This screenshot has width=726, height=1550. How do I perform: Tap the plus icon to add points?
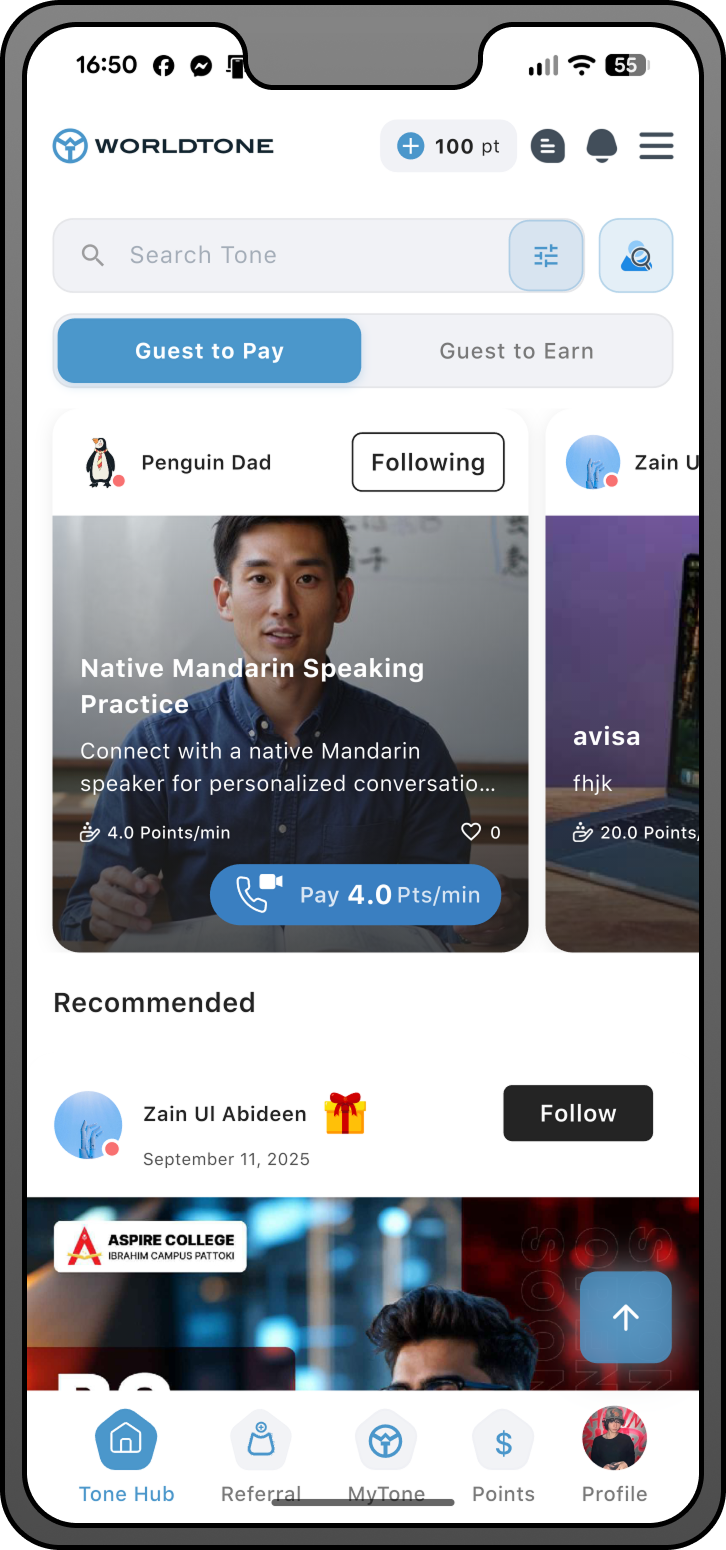411,146
